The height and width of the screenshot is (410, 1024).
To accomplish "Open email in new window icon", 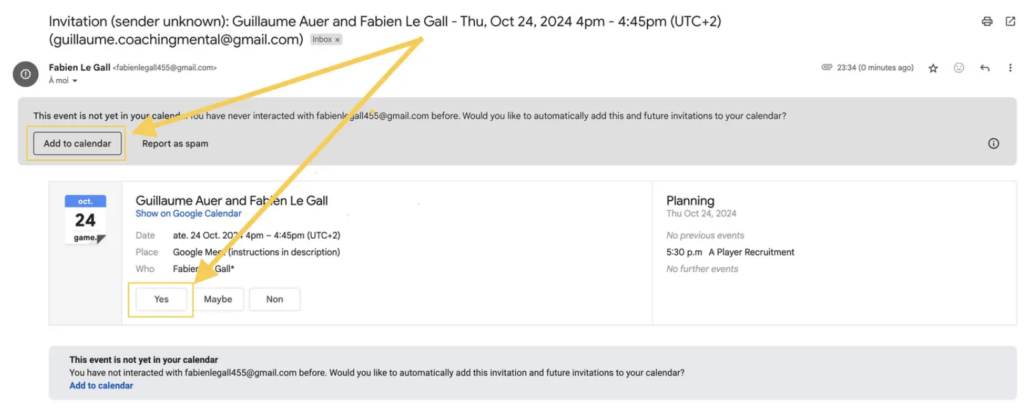I will (x=1010, y=22).
